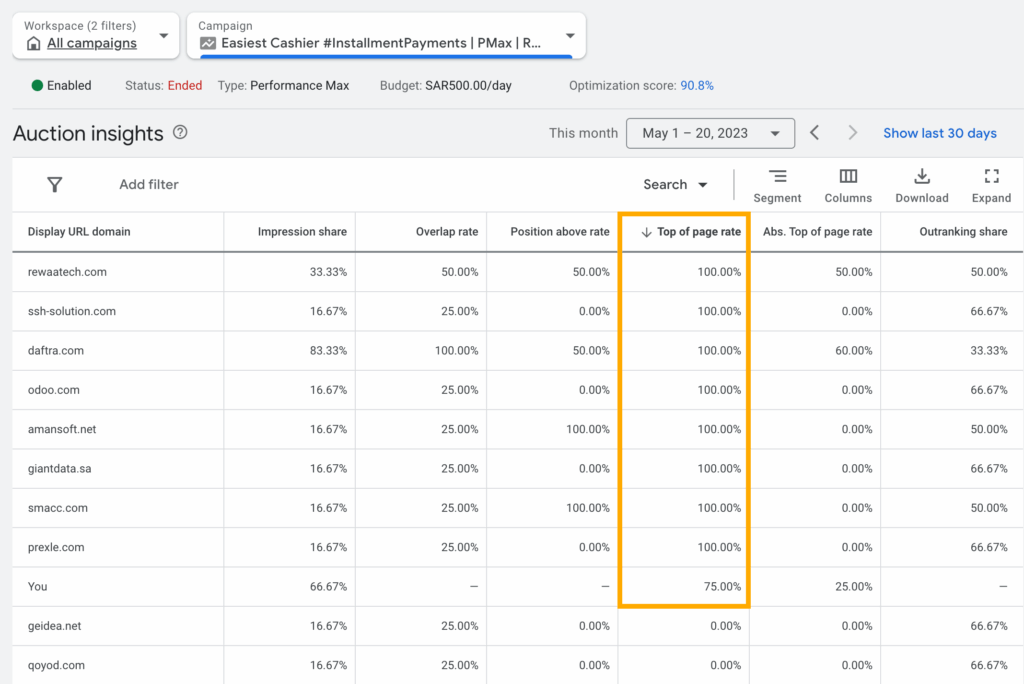The width and height of the screenshot is (1024, 684).
Task: Select the geidea.net domain
Action: coord(54,626)
